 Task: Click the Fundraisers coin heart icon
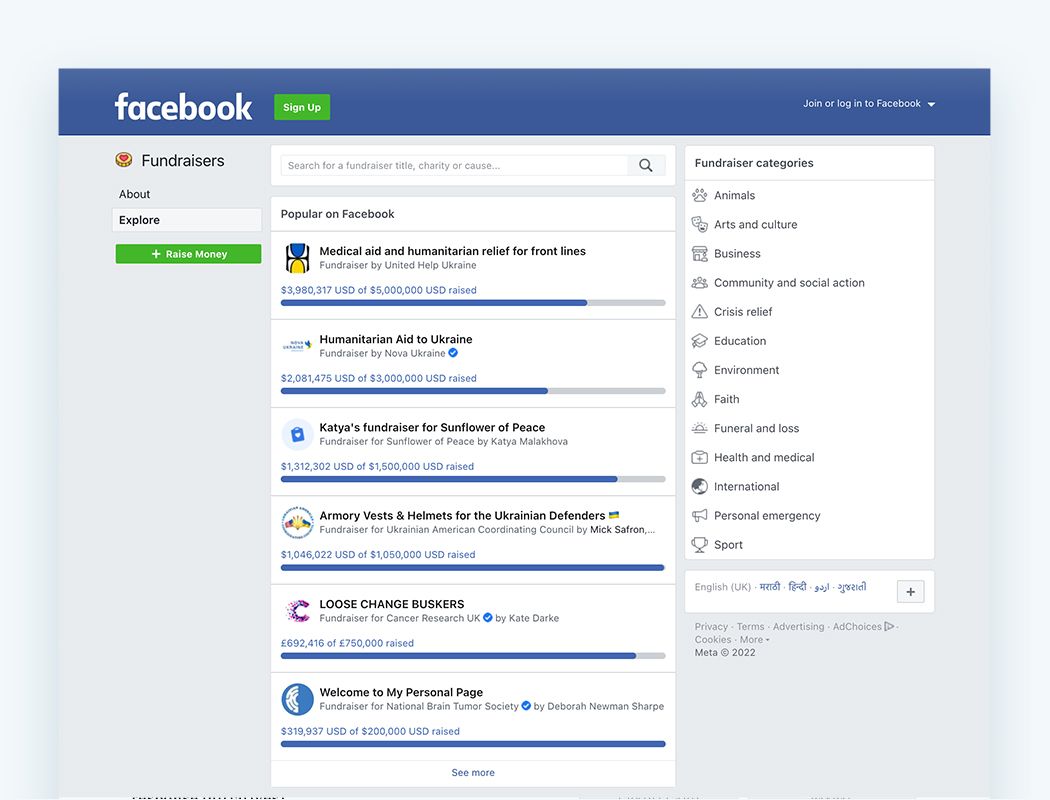point(124,160)
